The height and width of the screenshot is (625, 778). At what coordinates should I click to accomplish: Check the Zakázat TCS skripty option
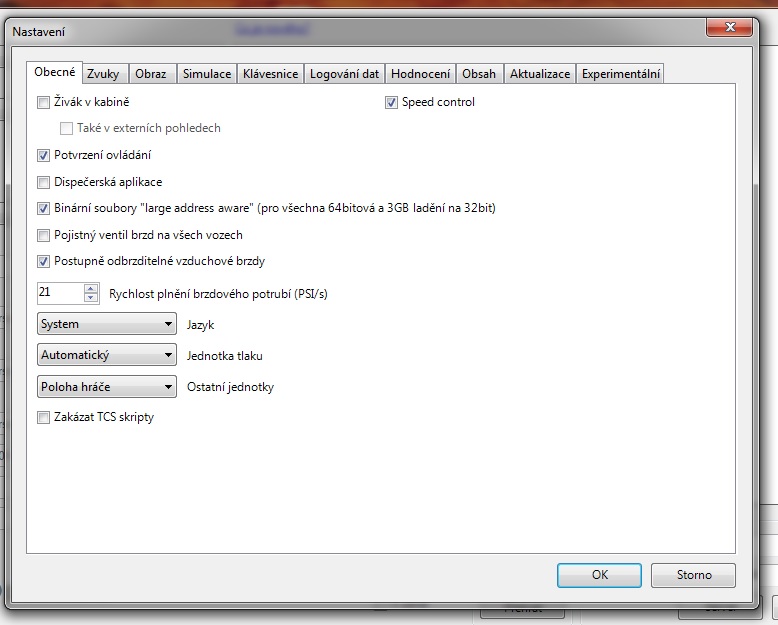pyautogui.click(x=43, y=418)
